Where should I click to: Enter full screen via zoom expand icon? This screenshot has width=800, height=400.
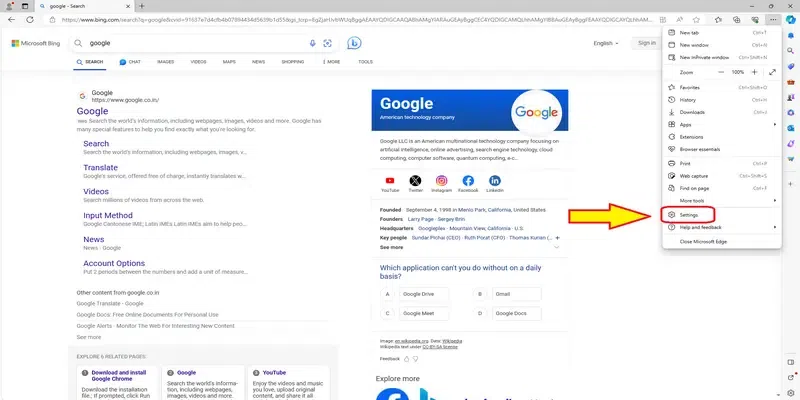[x=772, y=72]
